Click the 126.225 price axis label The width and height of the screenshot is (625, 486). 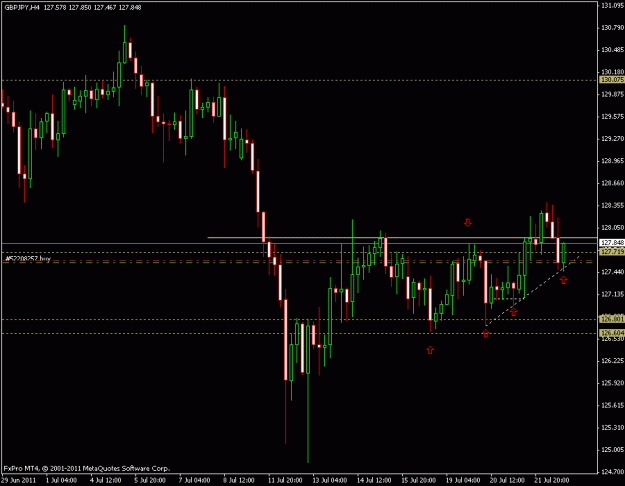[612, 361]
